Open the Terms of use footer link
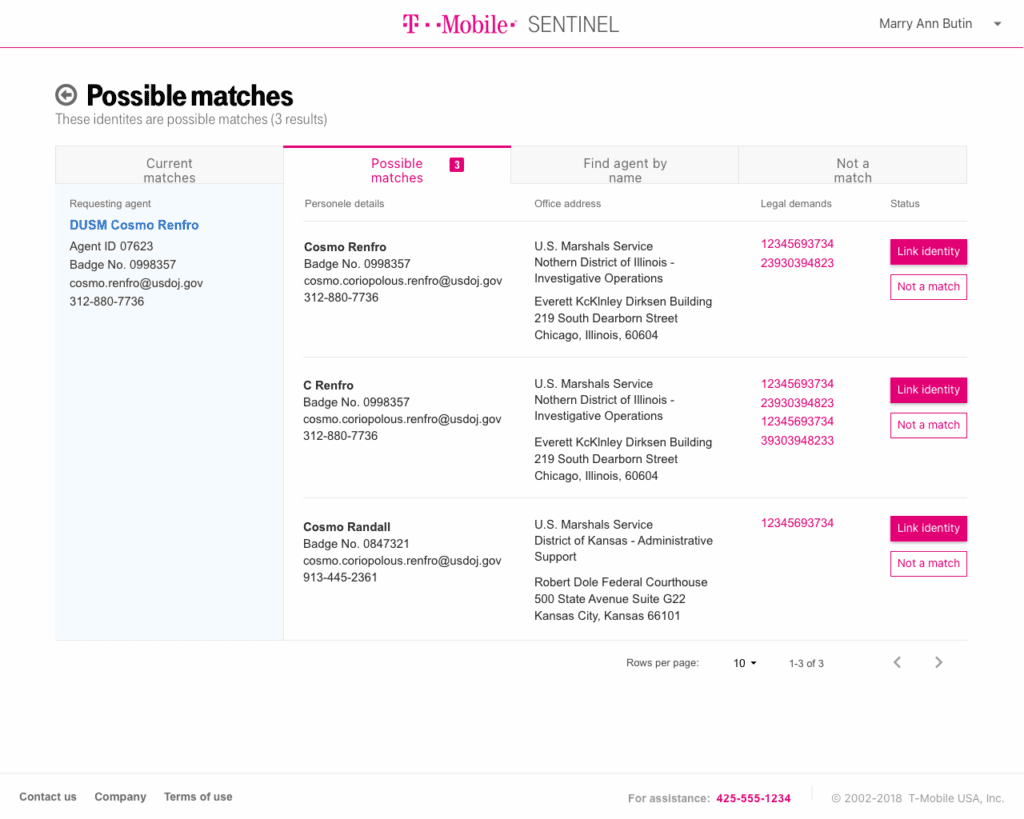This screenshot has width=1024, height=819. 198,797
